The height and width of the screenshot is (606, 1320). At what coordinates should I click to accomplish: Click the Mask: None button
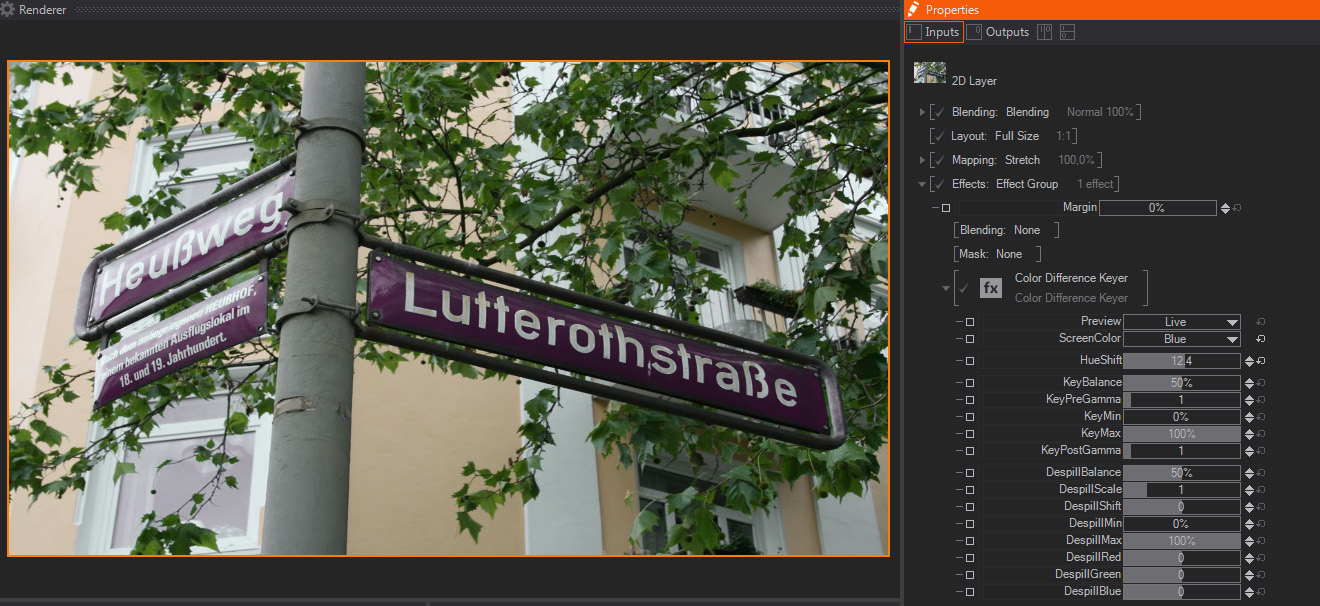[996, 254]
